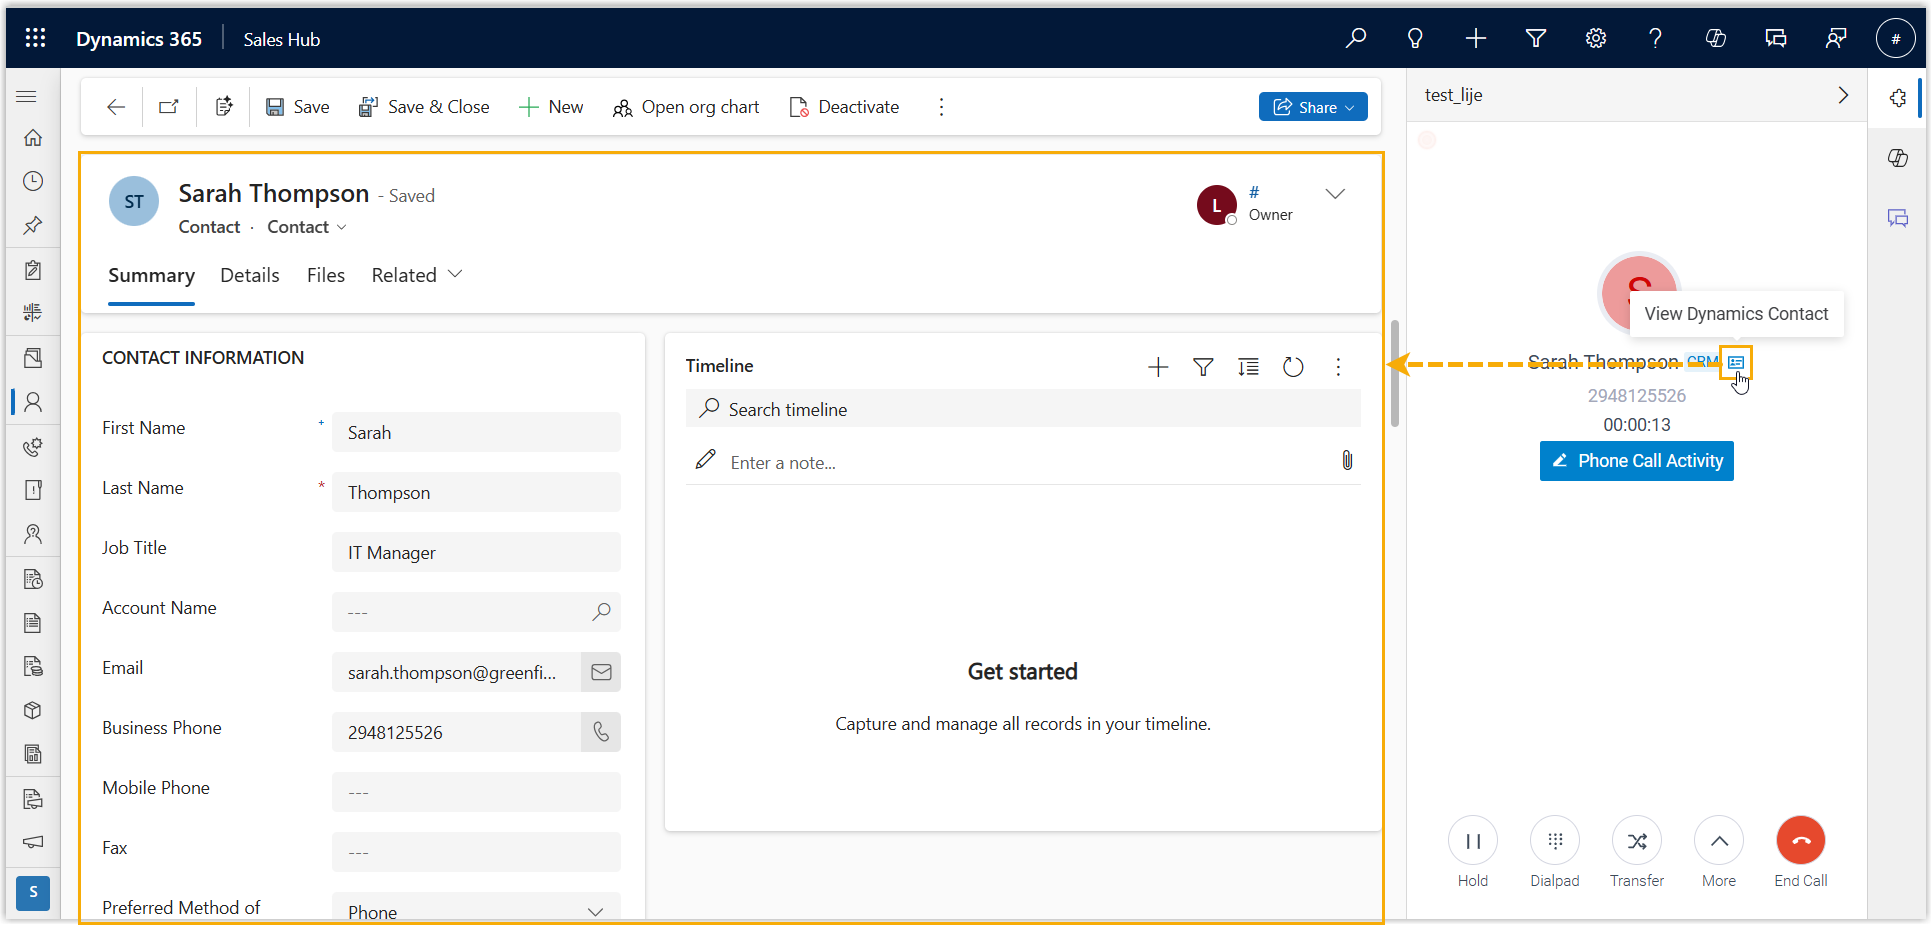This screenshot has height=925, width=1932.
Task: Click the End Call button
Action: 1800,841
